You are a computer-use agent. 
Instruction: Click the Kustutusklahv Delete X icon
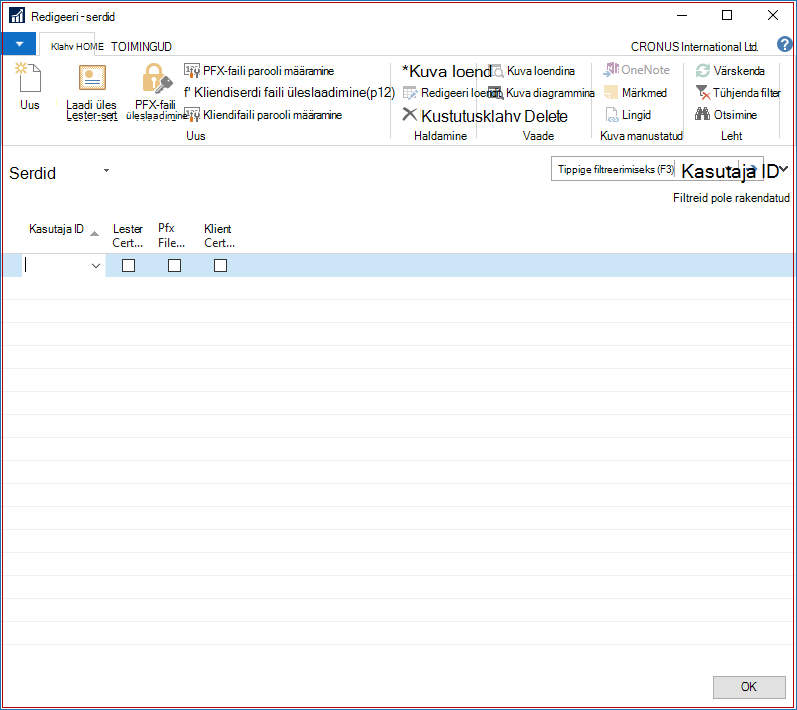point(410,114)
